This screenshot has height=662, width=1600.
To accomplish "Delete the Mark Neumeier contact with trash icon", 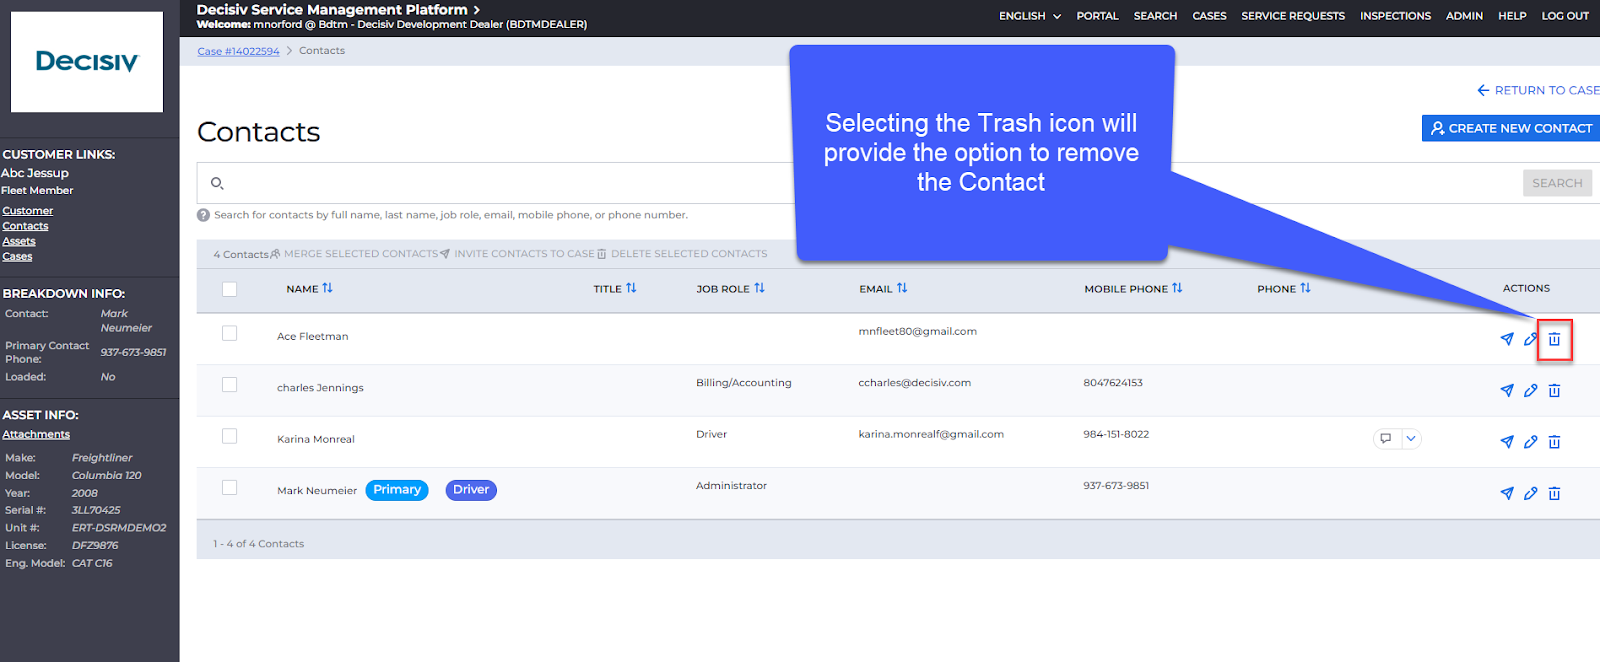I will (x=1554, y=493).
